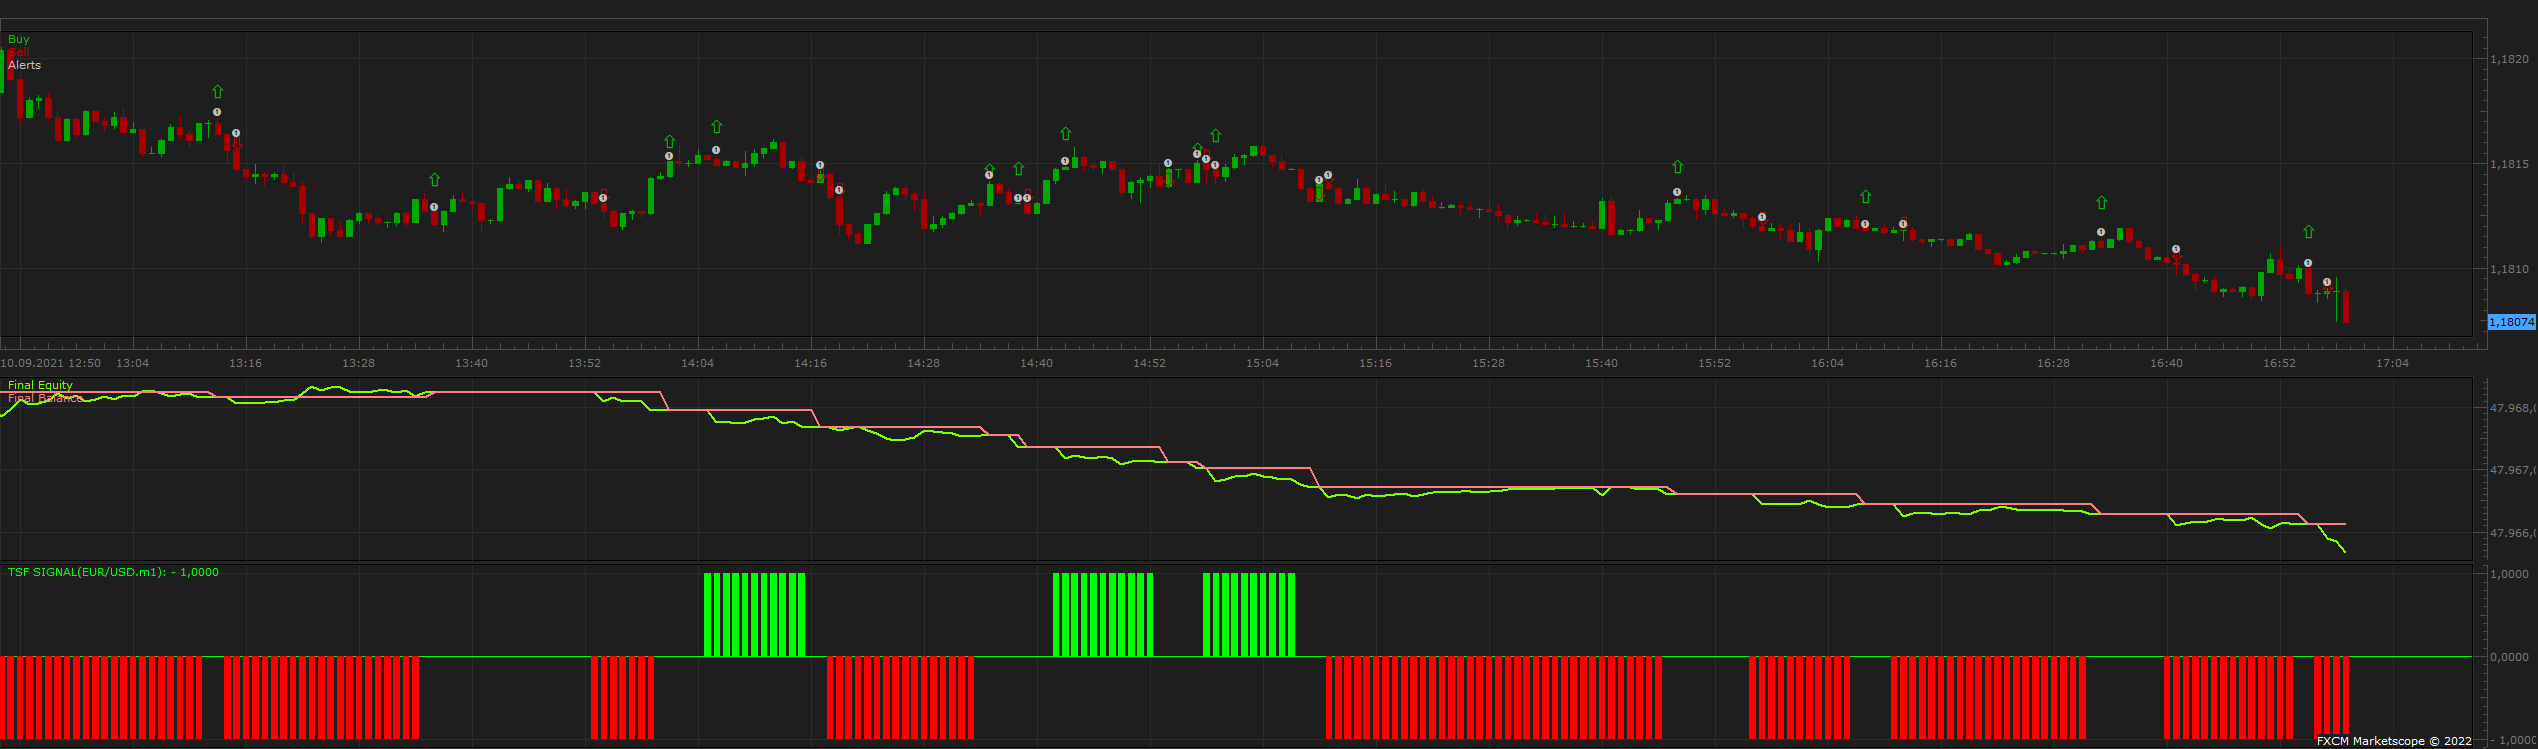Click the red Sell legend label

click(x=19, y=52)
